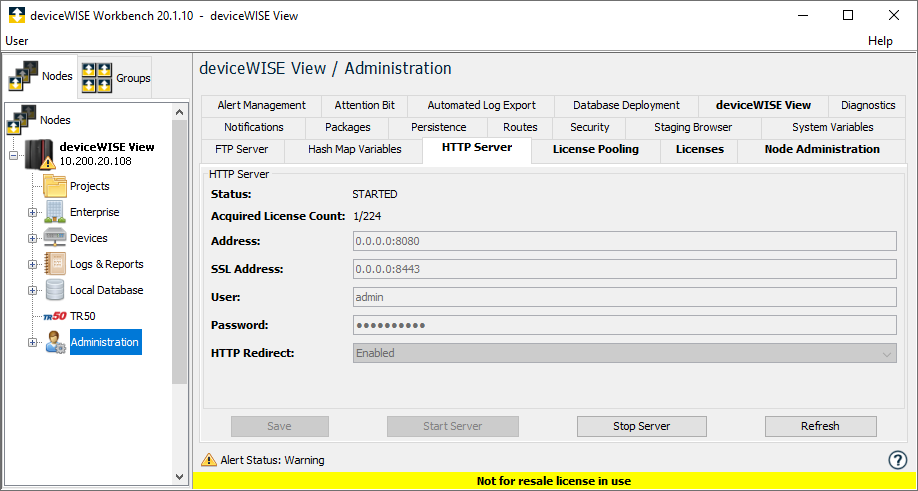918x491 pixels.
Task: Expand the Devices tree node
Action: click(x=33, y=238)
